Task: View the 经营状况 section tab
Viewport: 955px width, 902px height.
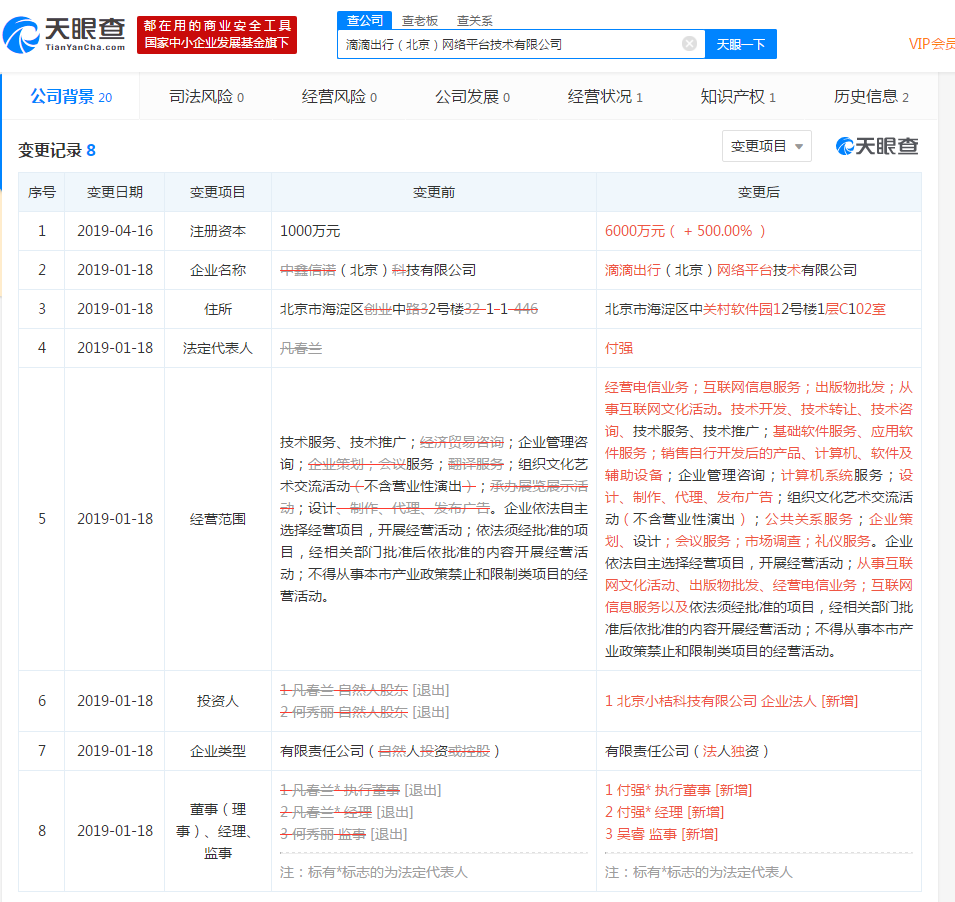Action: tap(605, 97)
